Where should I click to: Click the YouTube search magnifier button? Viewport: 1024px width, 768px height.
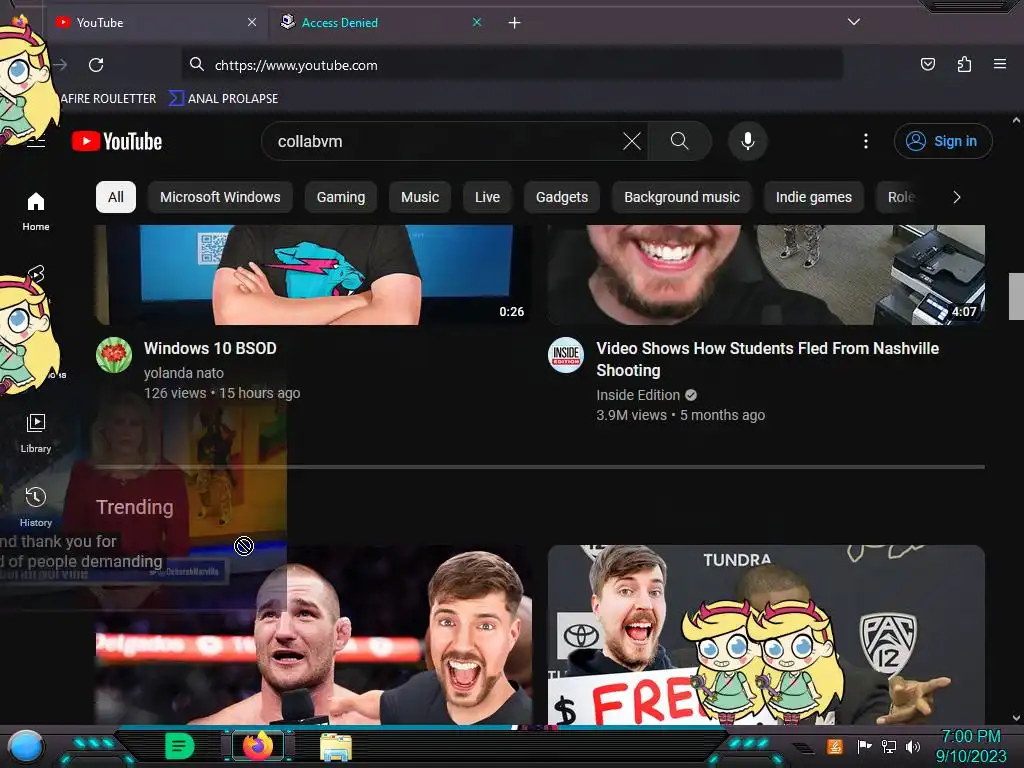pyautogui.click(x=679, y=141)
